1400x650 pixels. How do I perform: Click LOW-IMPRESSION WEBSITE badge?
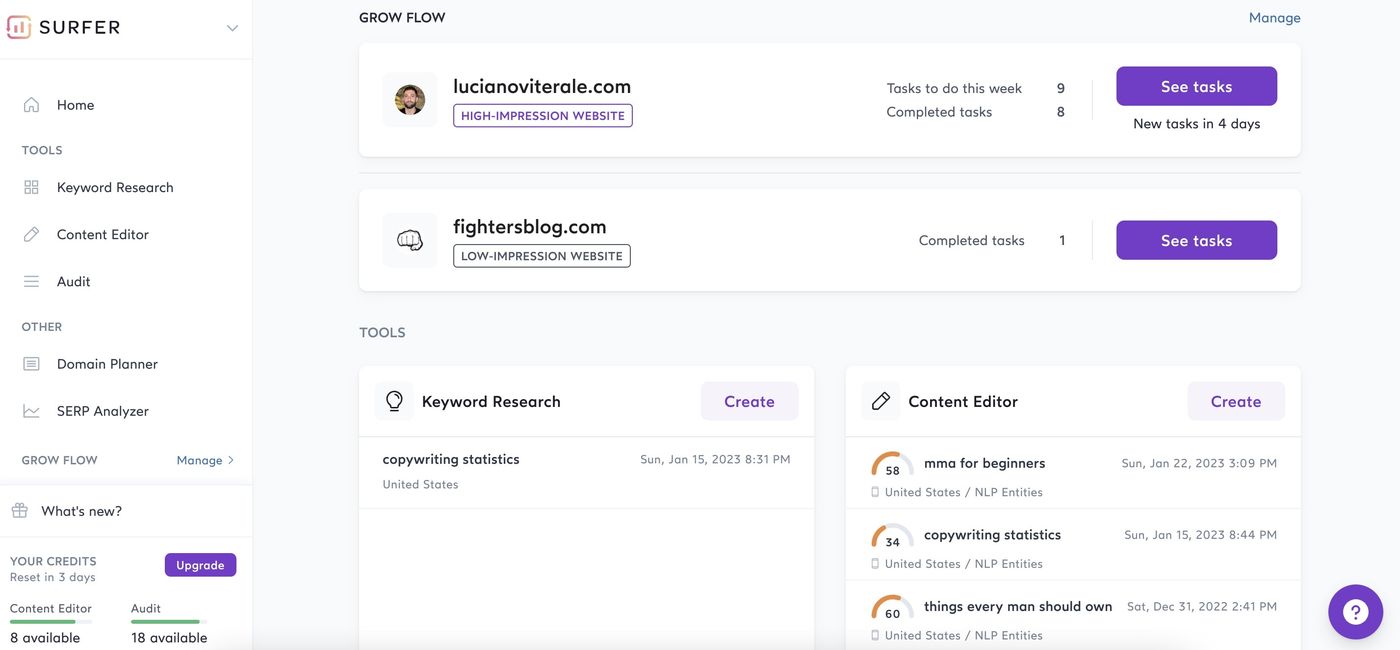tap(542, 256)
